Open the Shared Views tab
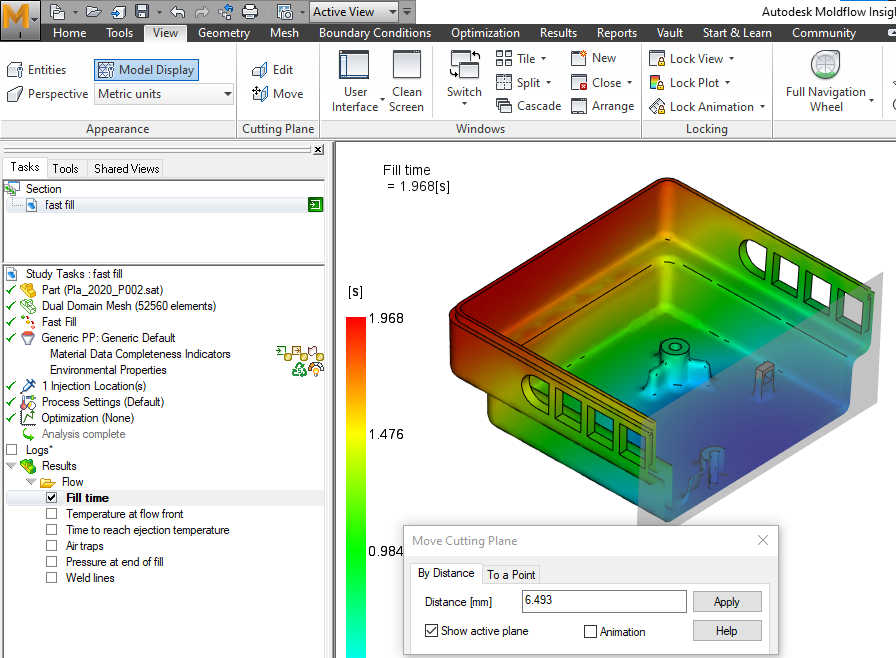This screenshot has width=896, height=658. pyautogui.click(x=125, y=168)
